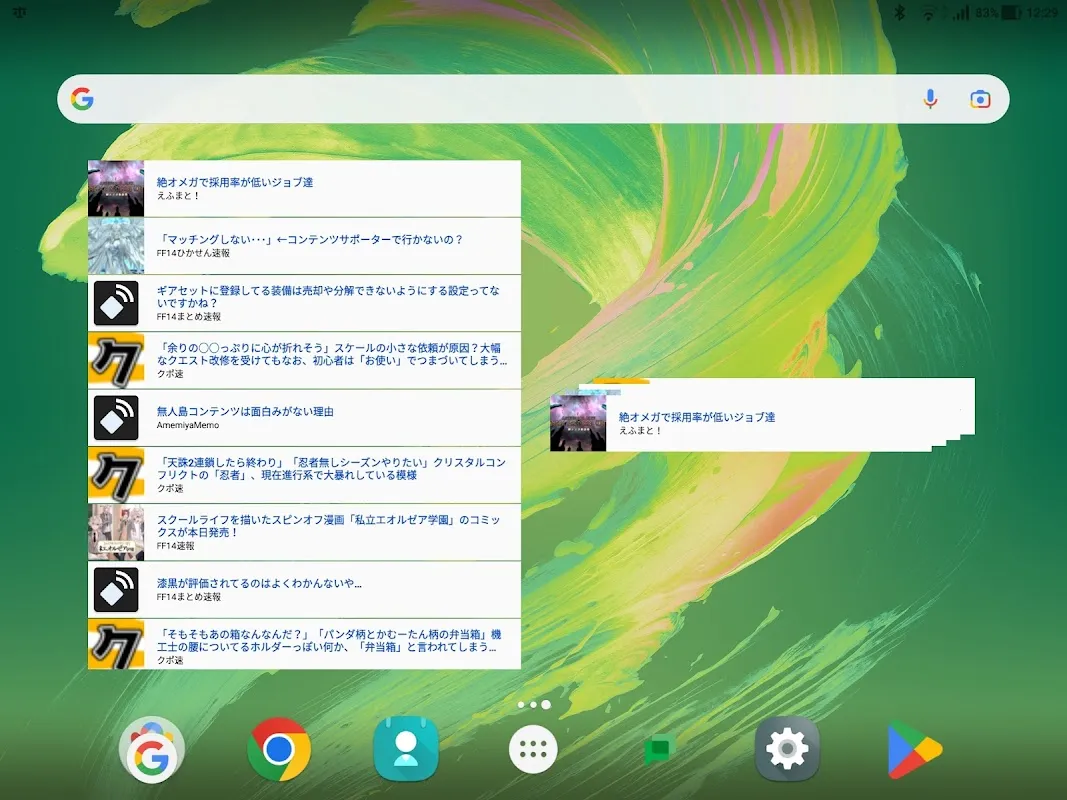The image size is (1067, 800).
Task: Open Google Messages from the dock
Action: coord(660,748)
